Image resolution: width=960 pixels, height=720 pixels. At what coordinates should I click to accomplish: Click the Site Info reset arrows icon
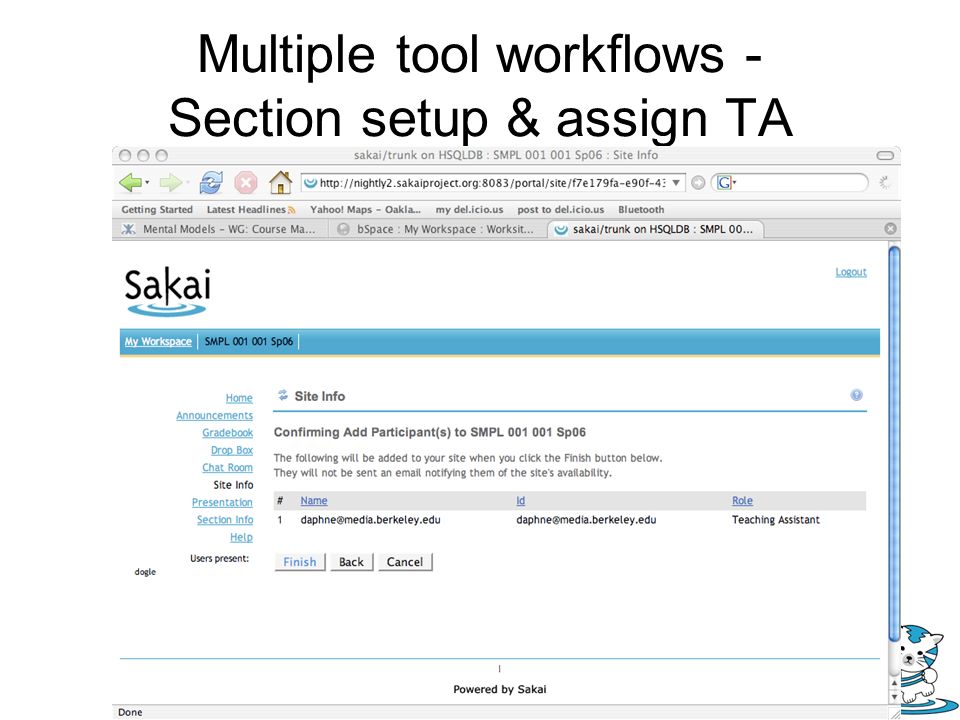[x=282, y=395]
